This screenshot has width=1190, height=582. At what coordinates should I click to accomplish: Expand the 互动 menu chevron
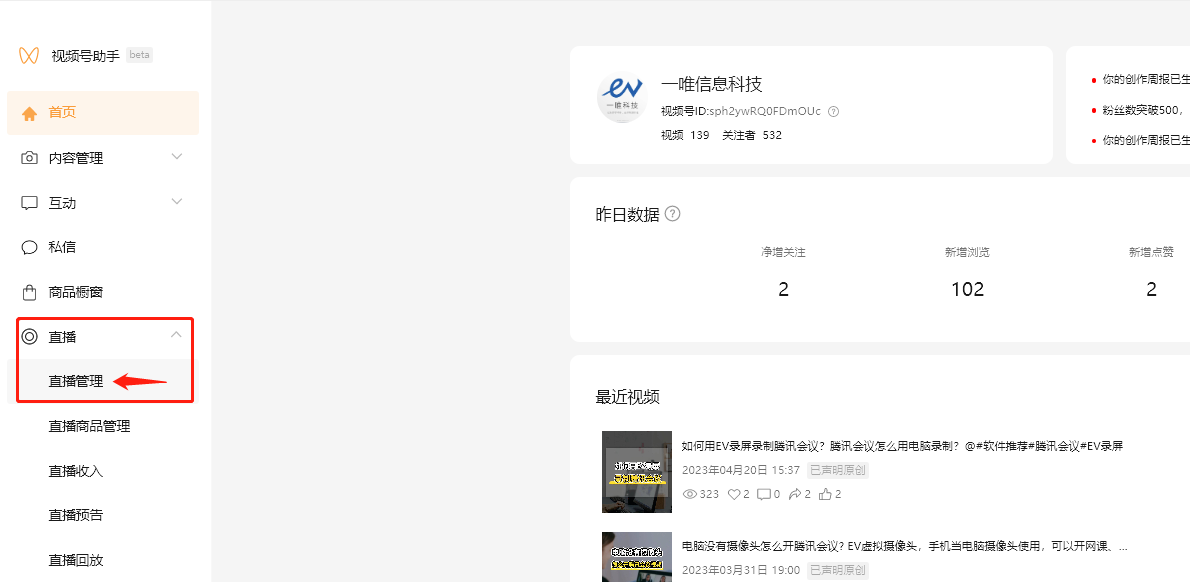pos(176,202)
